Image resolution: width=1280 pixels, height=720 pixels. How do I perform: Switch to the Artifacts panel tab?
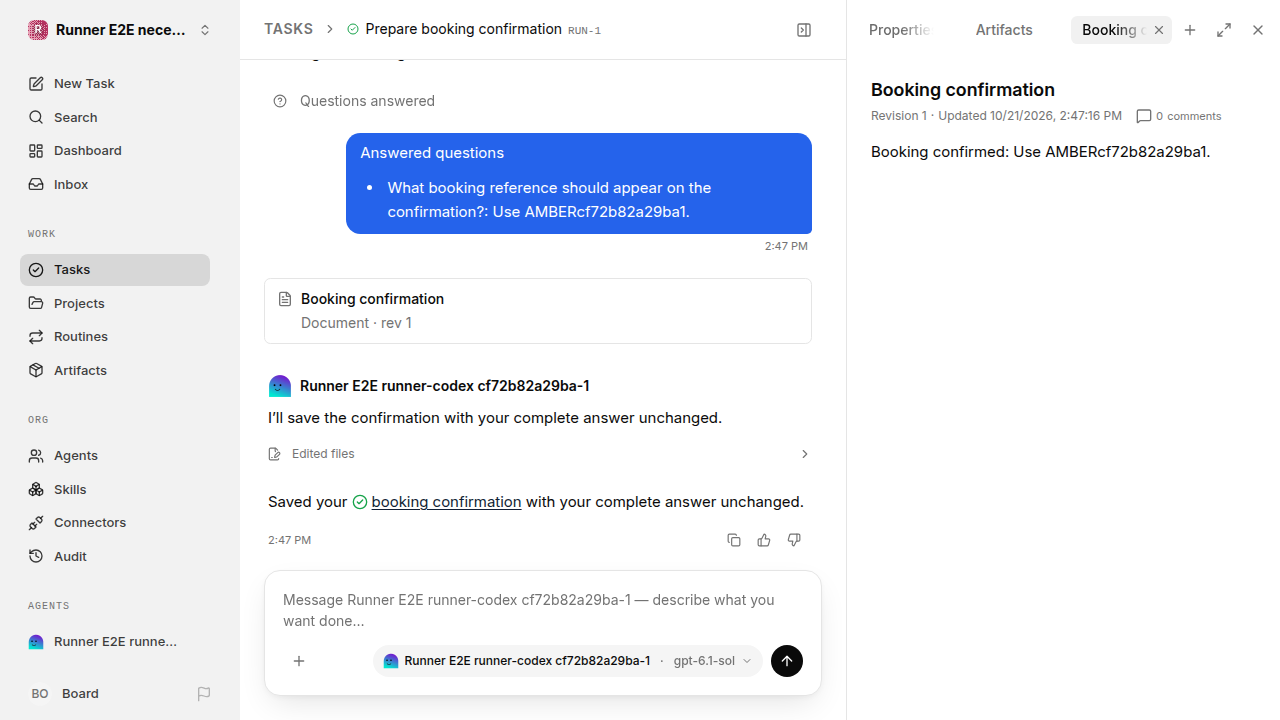tap(1004, 30)
